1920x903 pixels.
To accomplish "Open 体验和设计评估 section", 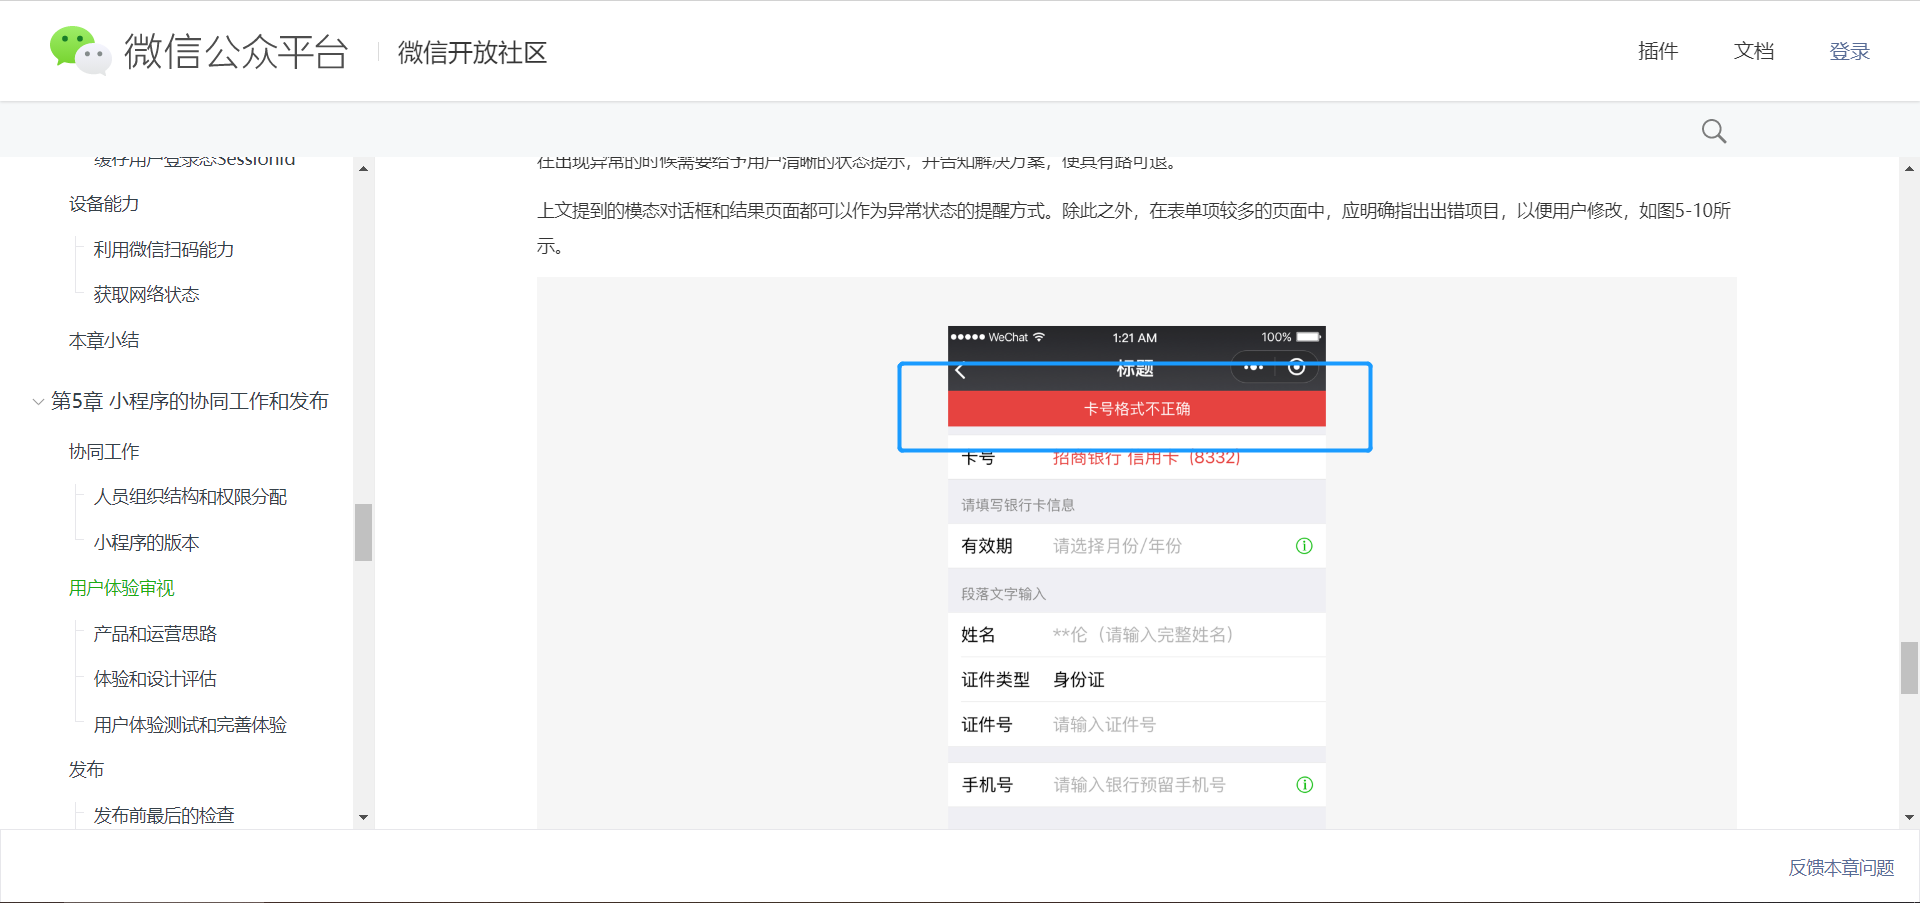I will point(155,679).
